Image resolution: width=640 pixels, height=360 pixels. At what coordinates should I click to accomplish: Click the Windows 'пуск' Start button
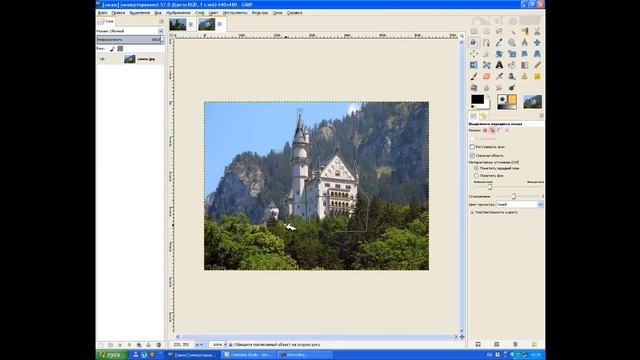tap(112, 355)
